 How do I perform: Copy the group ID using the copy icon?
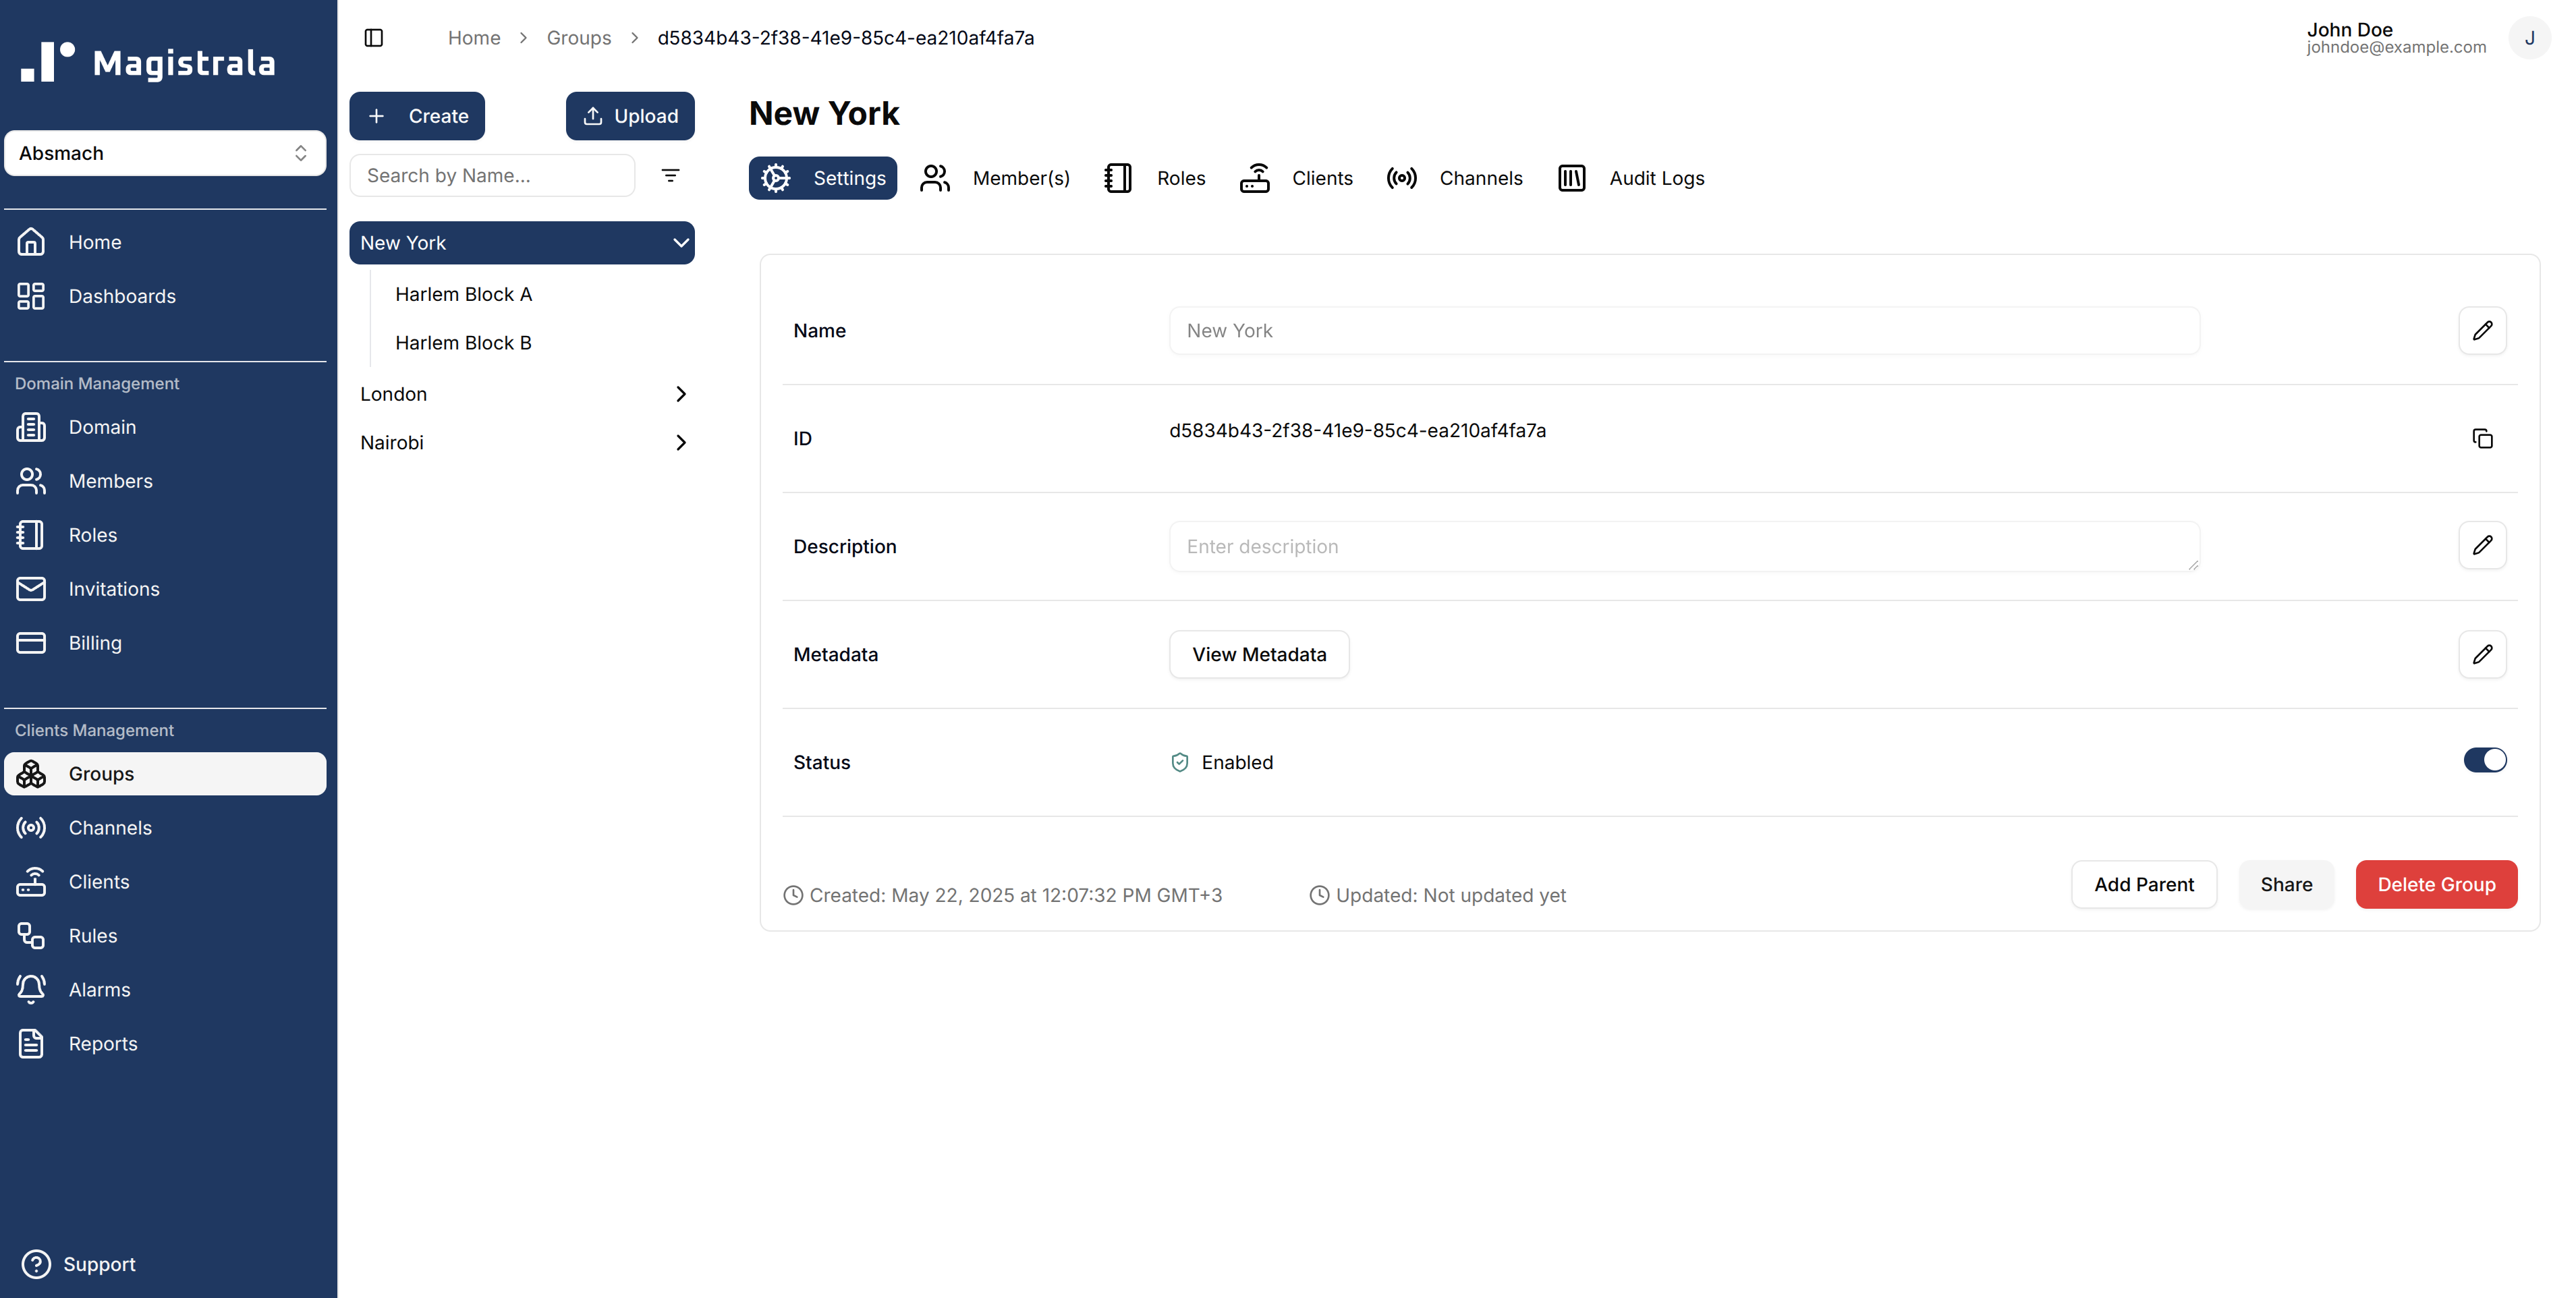click(x=2483, y=438)
